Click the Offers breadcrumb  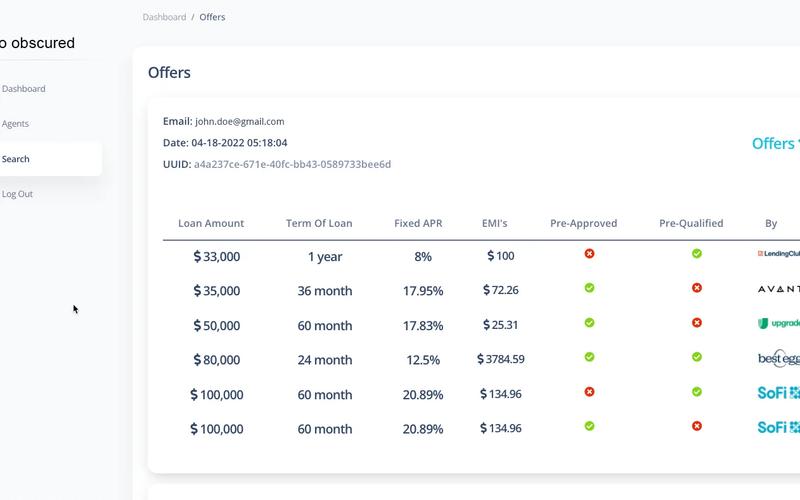[x=212, y=17]
